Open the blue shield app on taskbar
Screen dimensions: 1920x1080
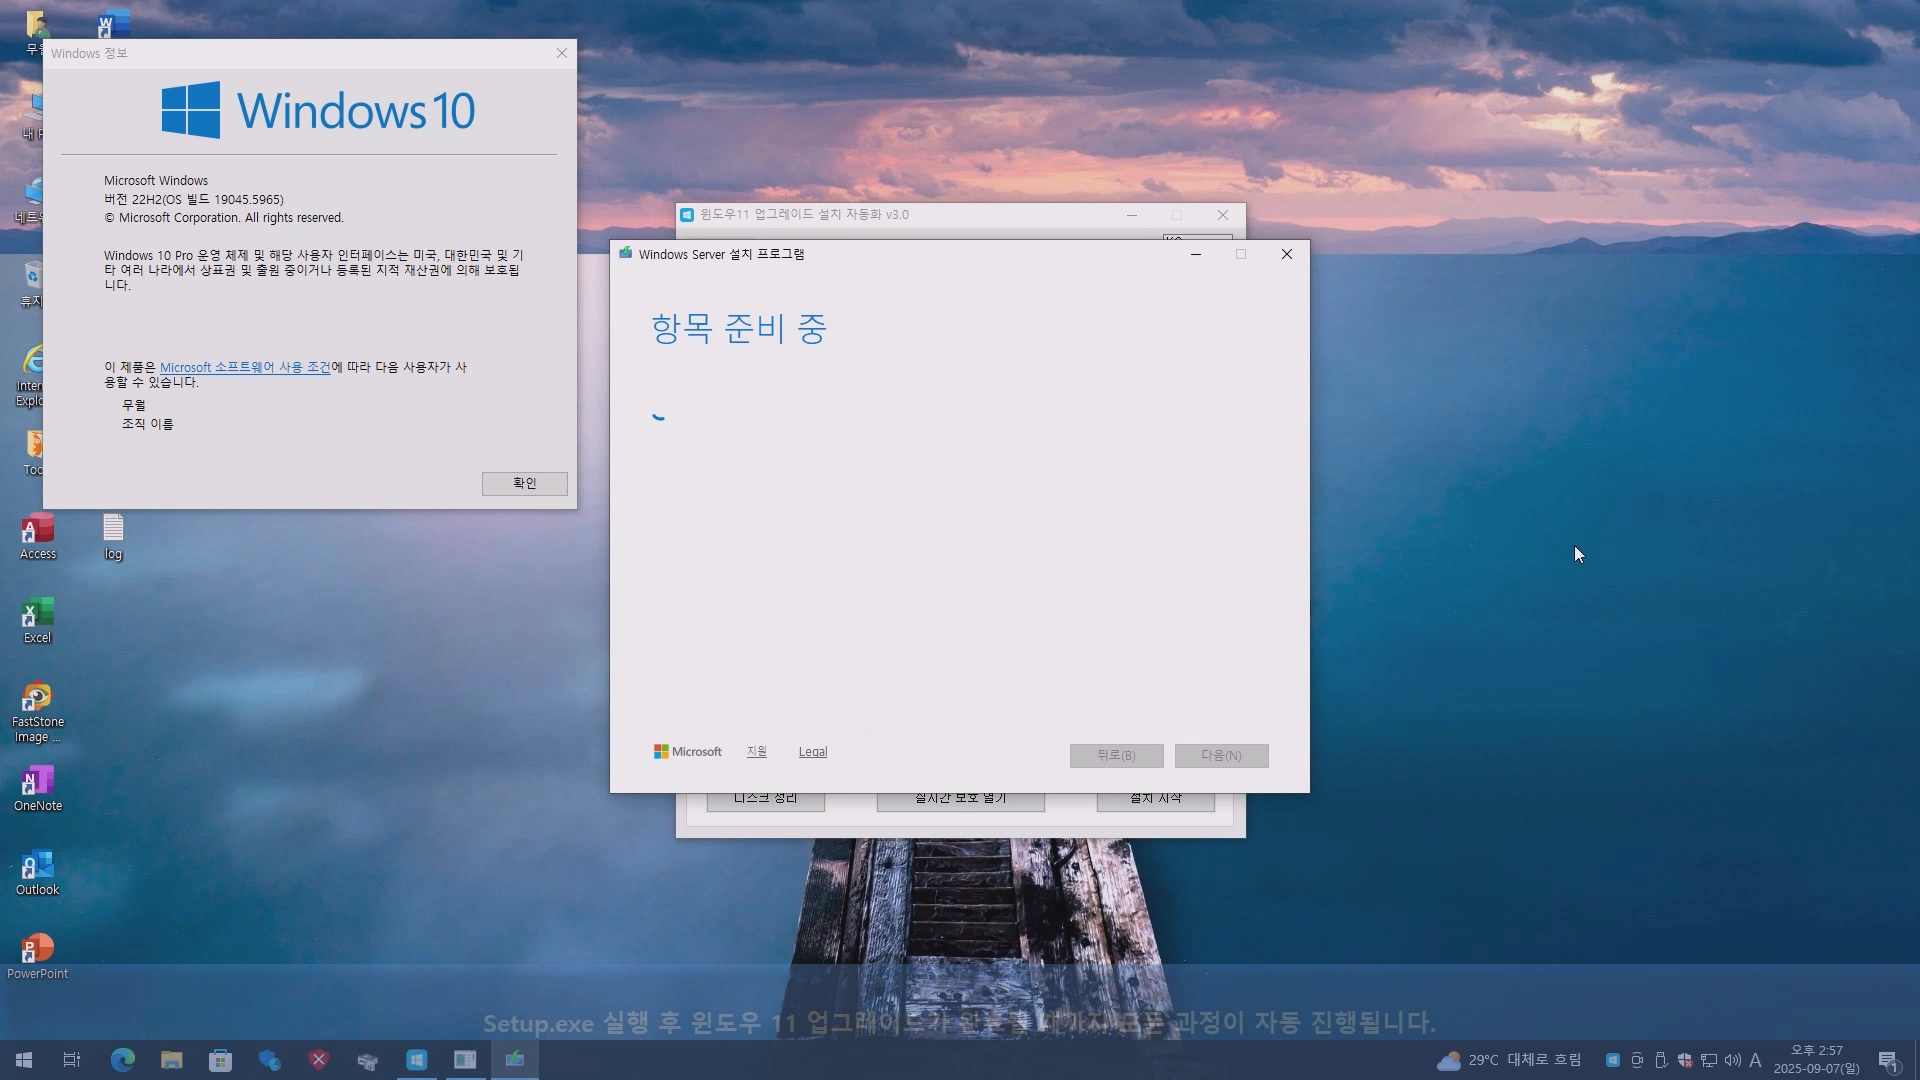(269, 1060)
